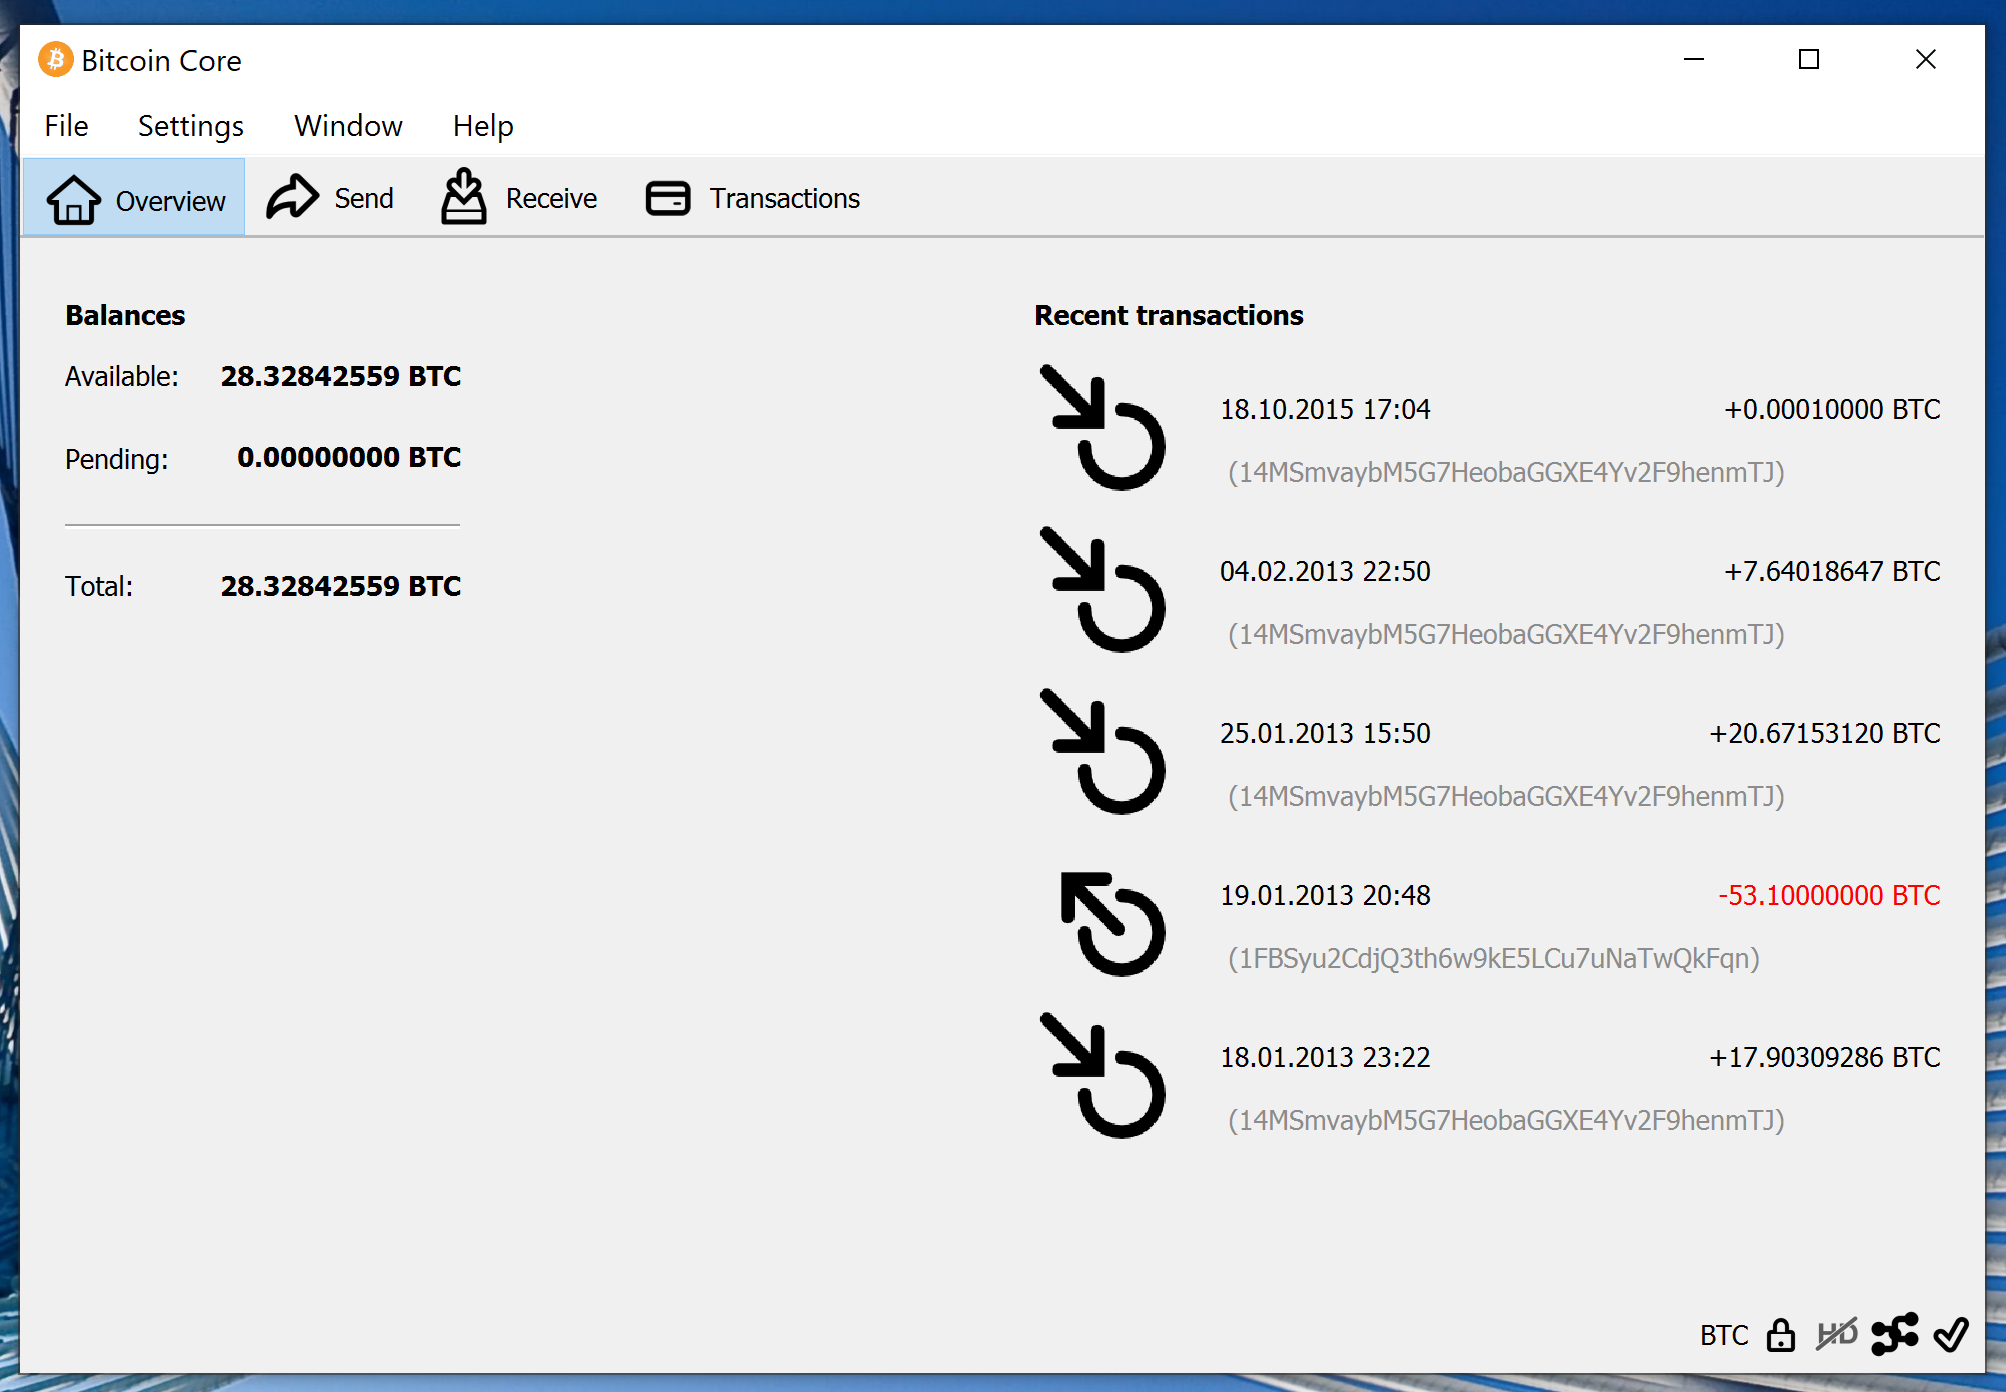Open the File menu

coord(66,126)
